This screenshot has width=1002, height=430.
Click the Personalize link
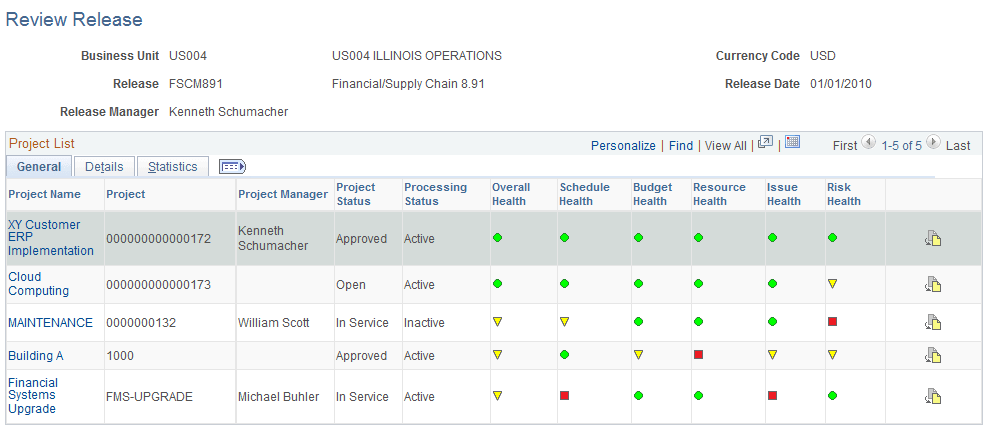[623, 146]
